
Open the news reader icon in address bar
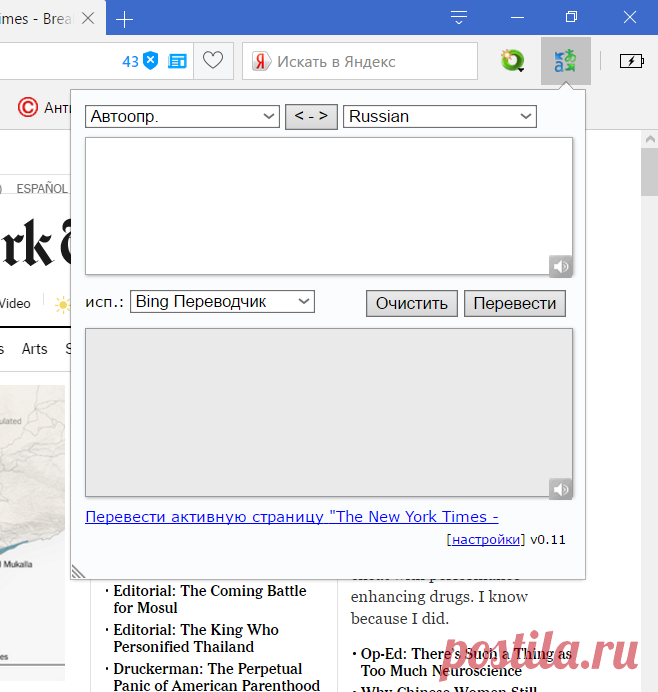(x=177, y=61)
